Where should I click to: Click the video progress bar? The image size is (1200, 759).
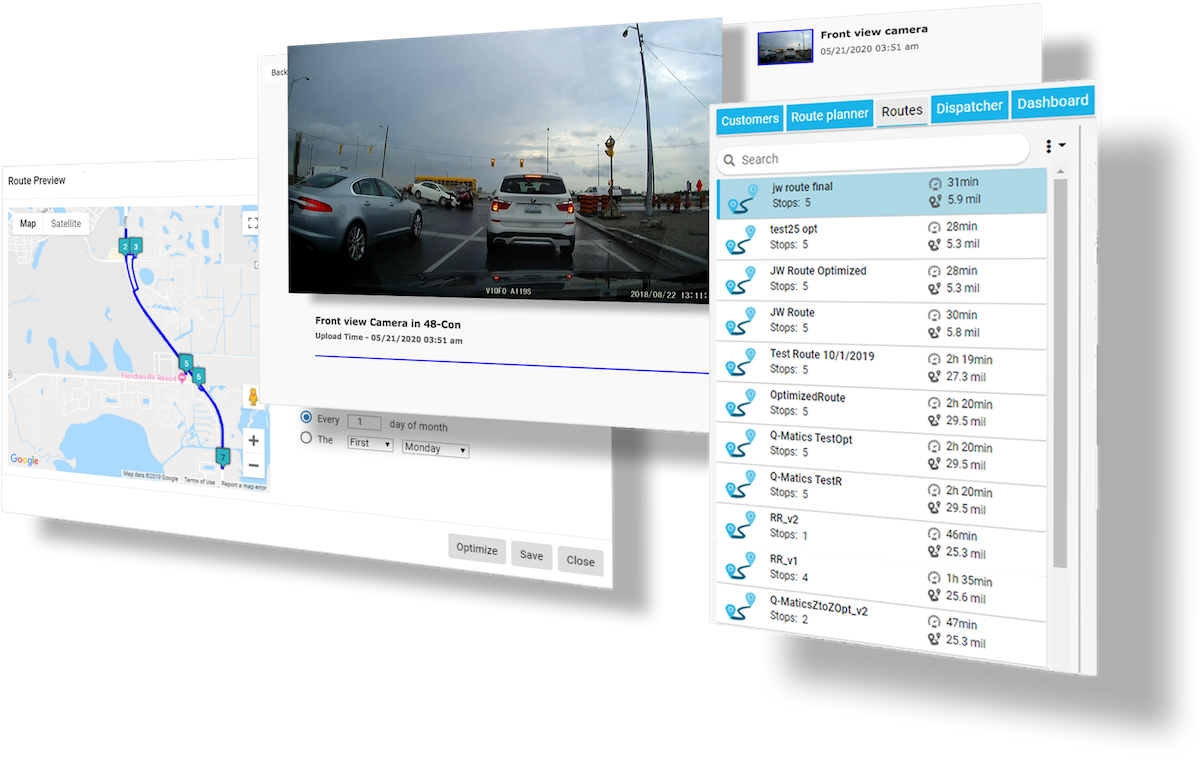click(x=512, y=364)
